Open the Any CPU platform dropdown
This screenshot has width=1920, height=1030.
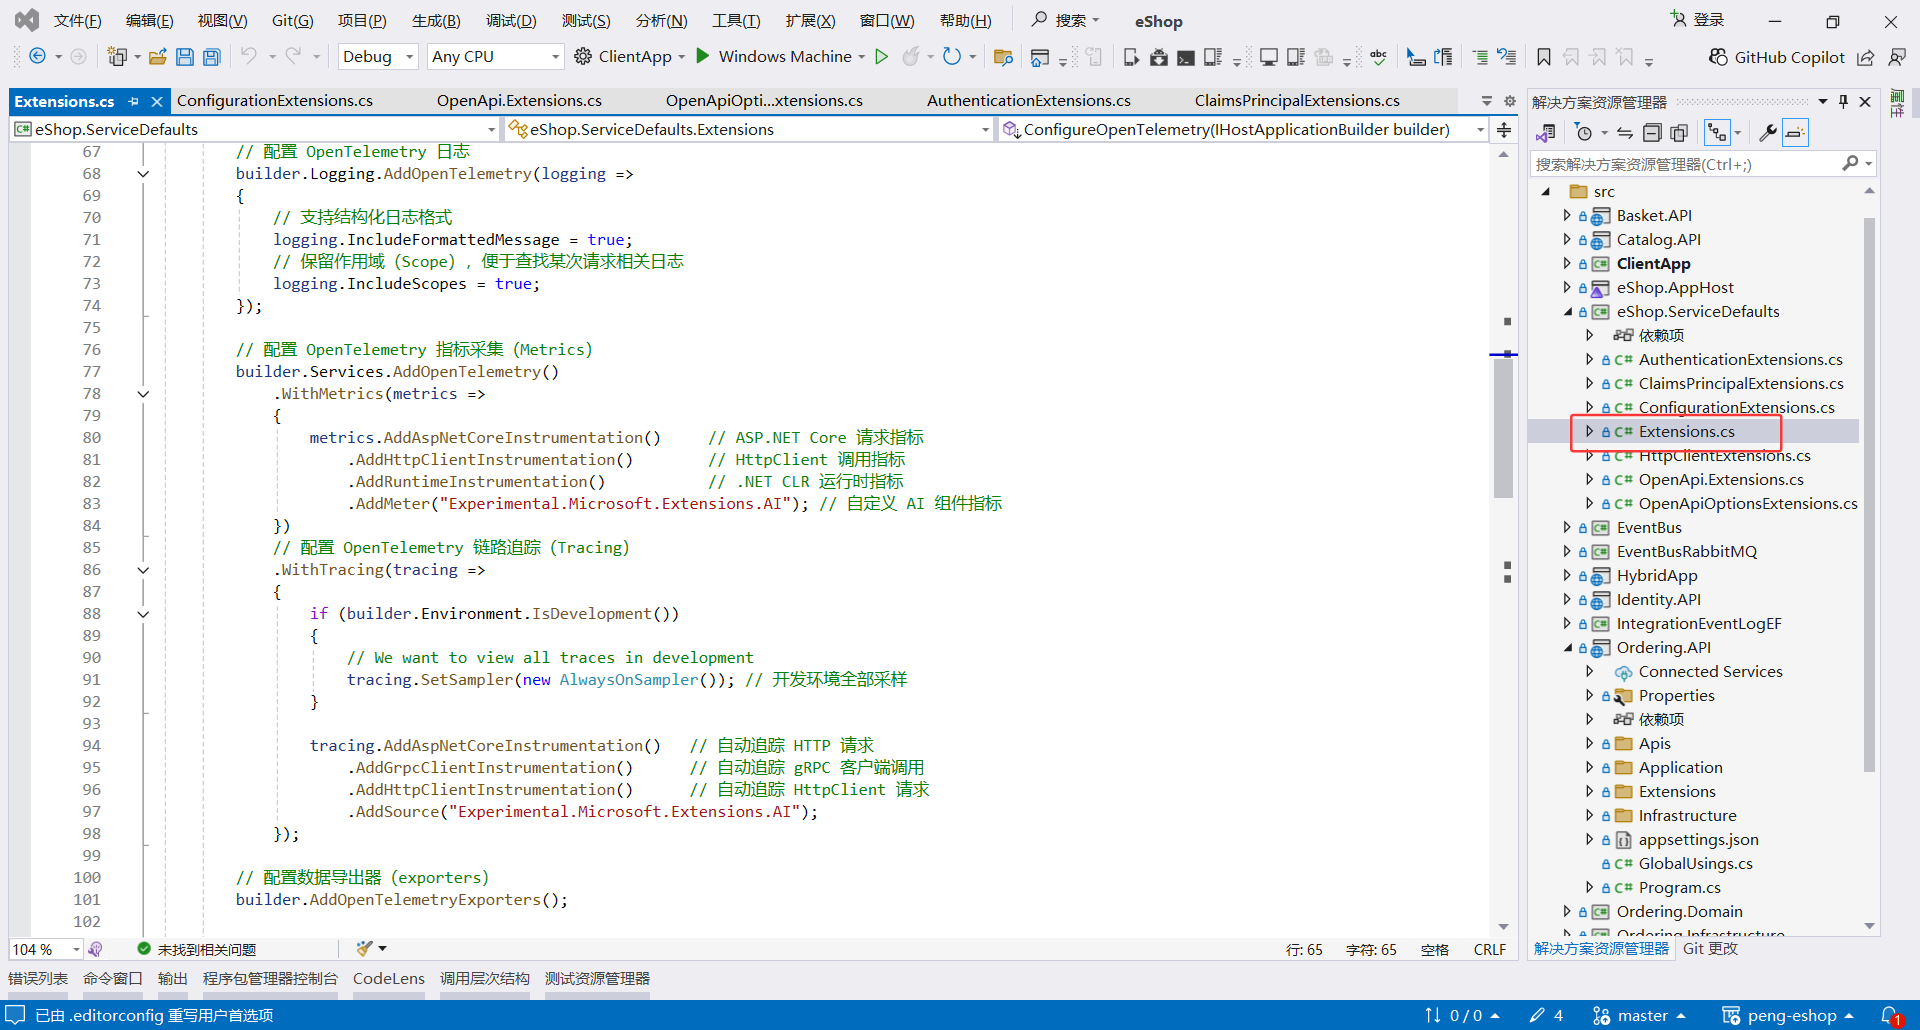pos(495,57)
